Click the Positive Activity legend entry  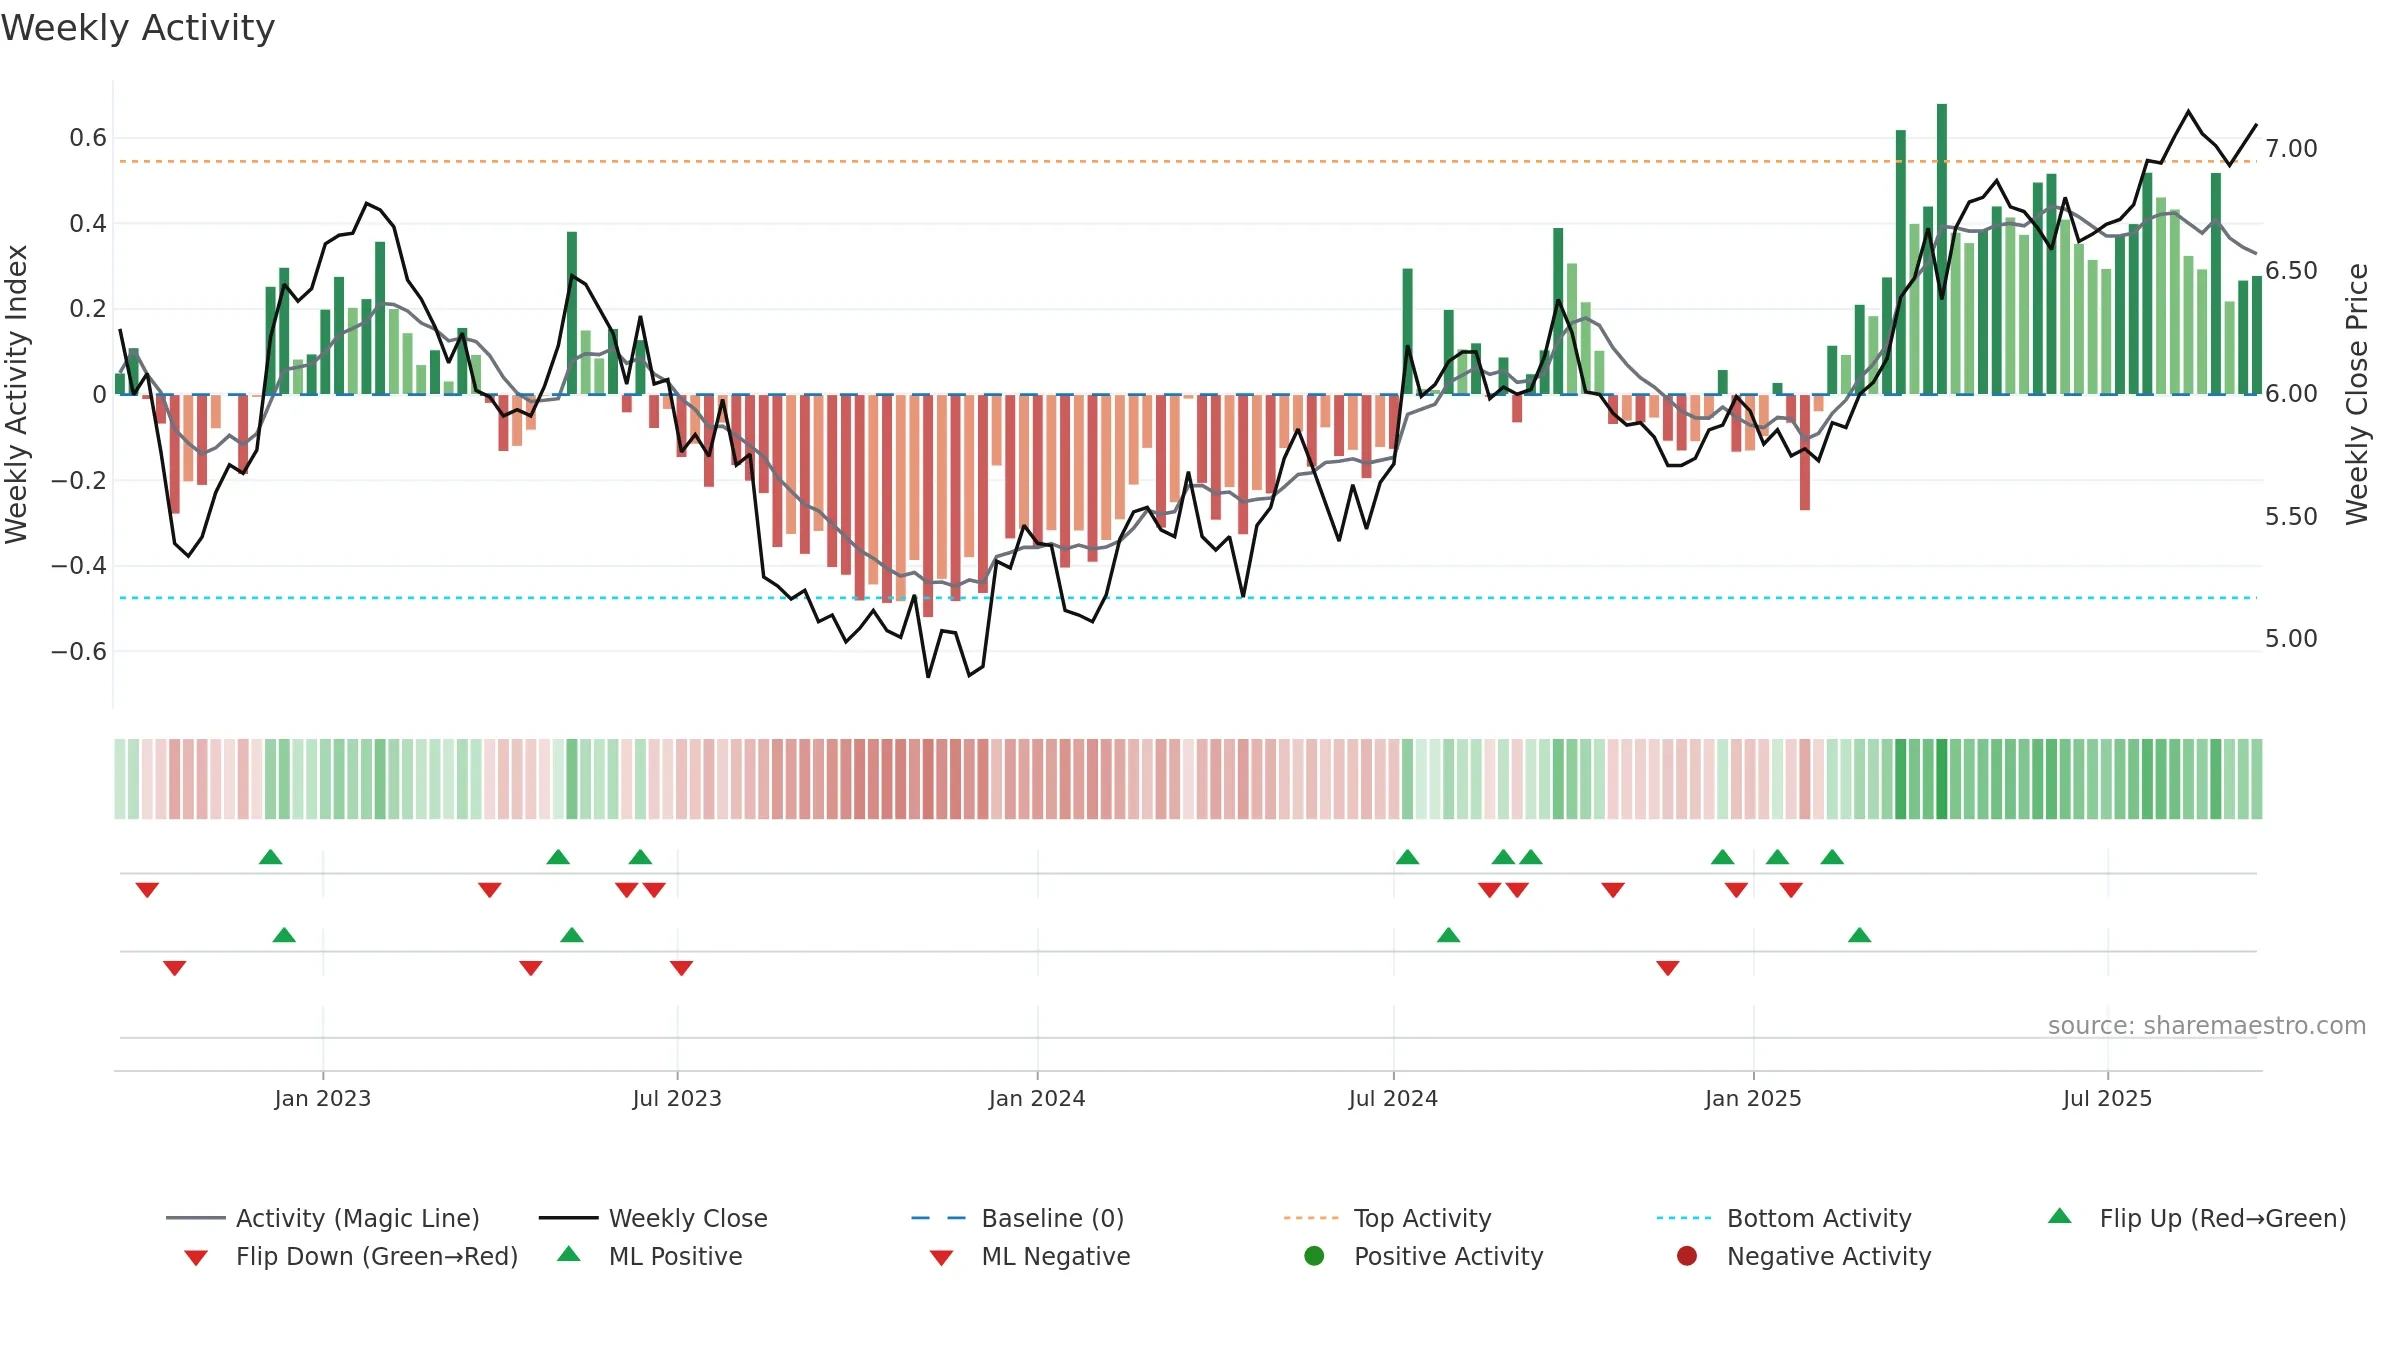click(1424, 1256)
